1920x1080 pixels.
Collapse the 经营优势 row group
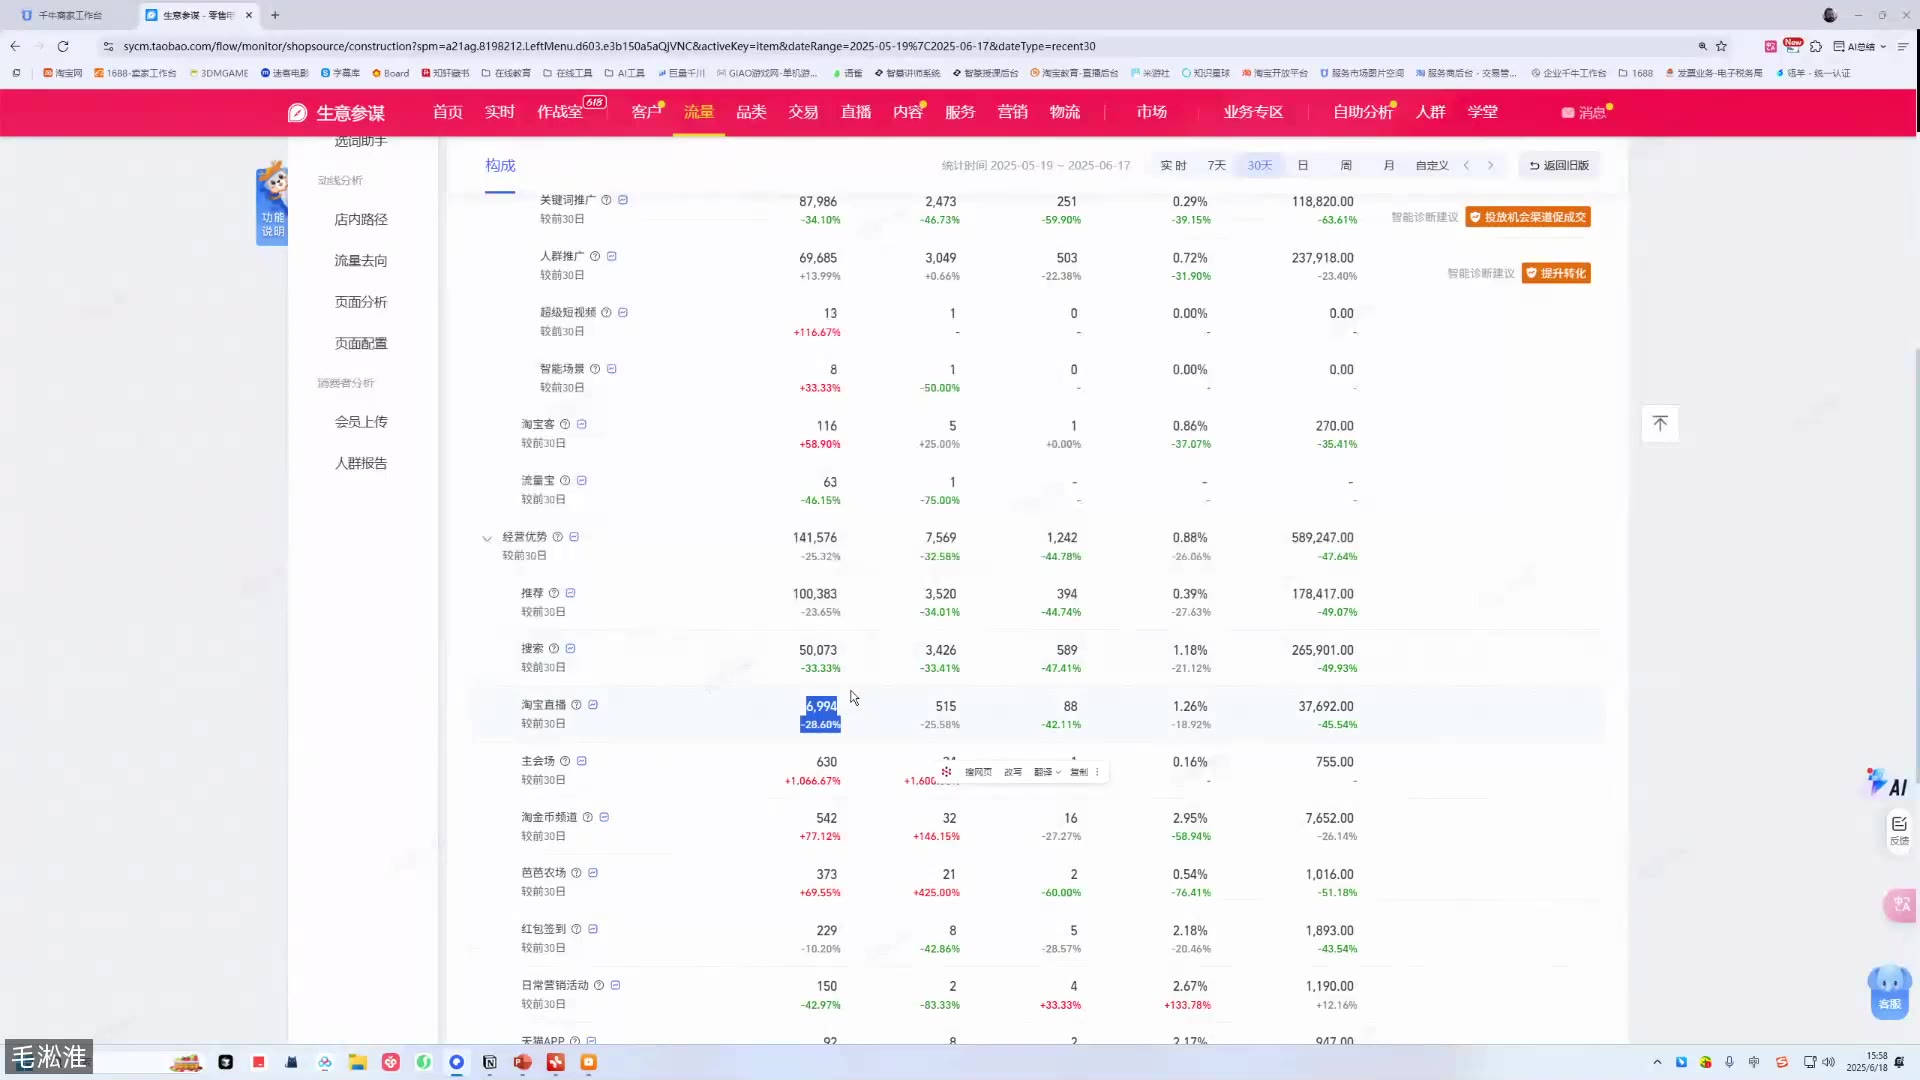click(487, 538)
